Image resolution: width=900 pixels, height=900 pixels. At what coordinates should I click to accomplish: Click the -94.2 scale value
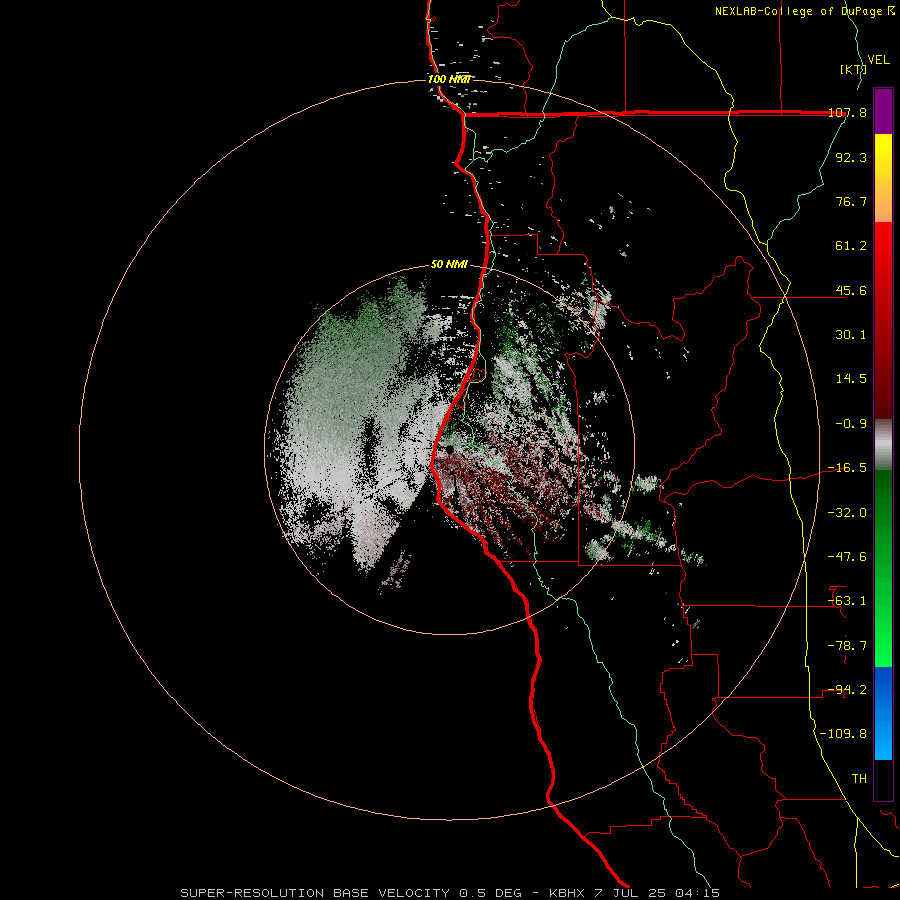point(847,690)
